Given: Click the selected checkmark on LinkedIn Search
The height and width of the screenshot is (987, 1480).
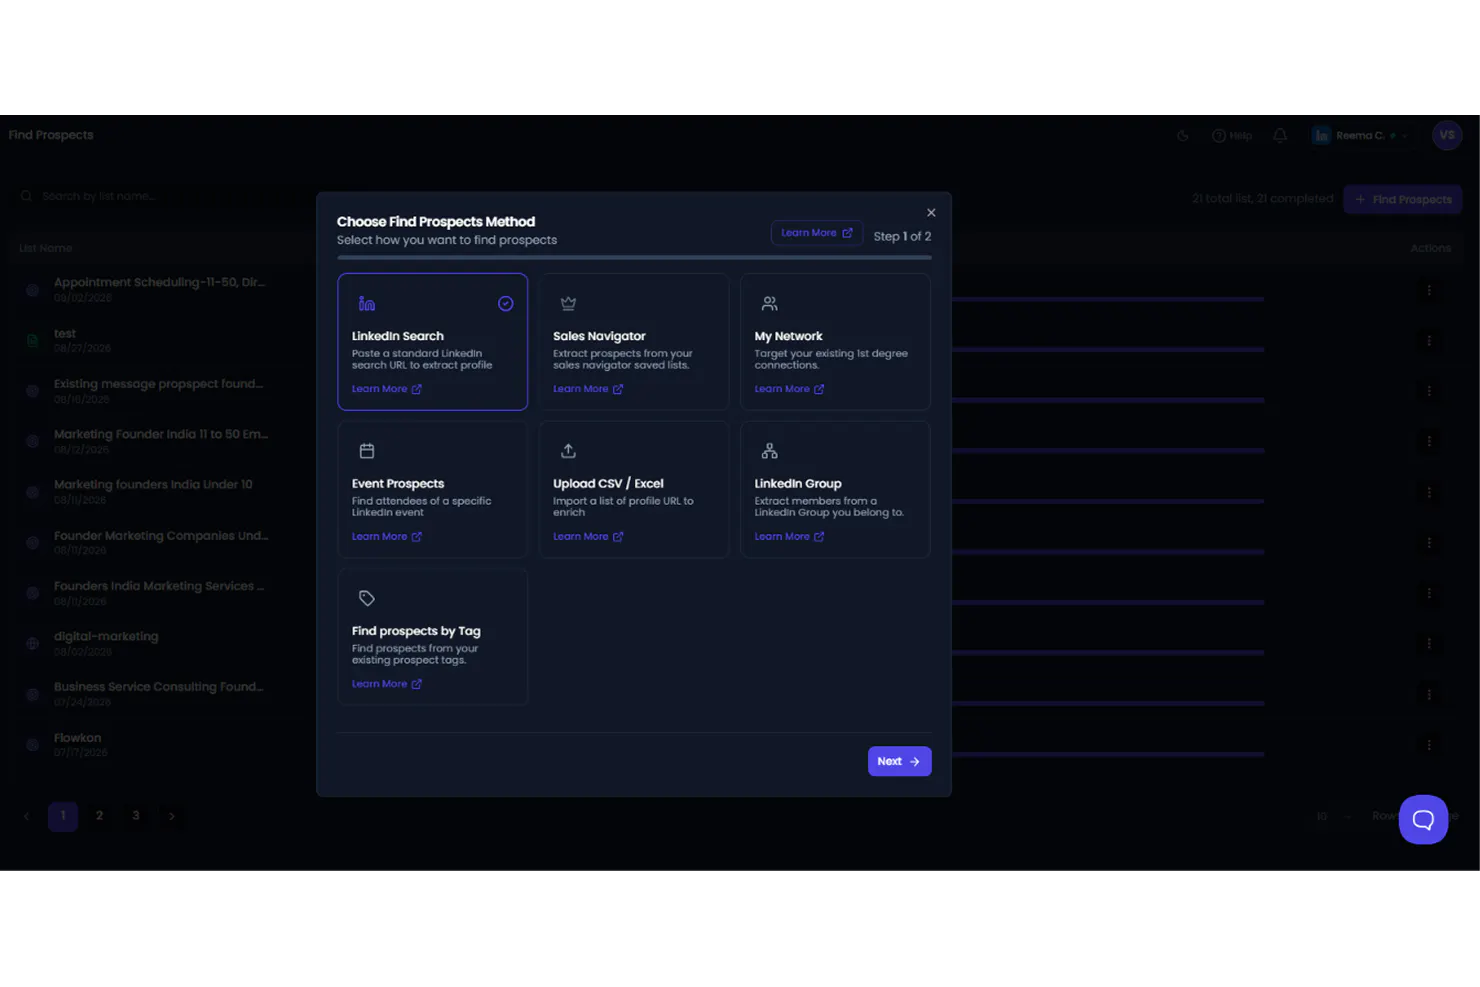Looking at the screenshot, I should (506, 303).
